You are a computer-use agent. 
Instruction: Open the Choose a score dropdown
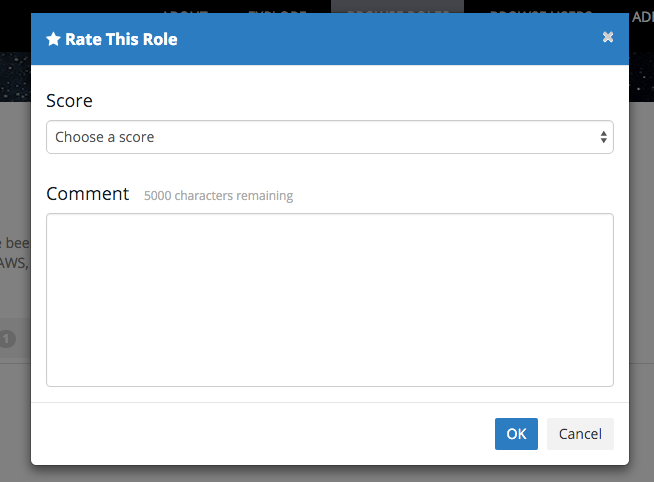point(320,137)
